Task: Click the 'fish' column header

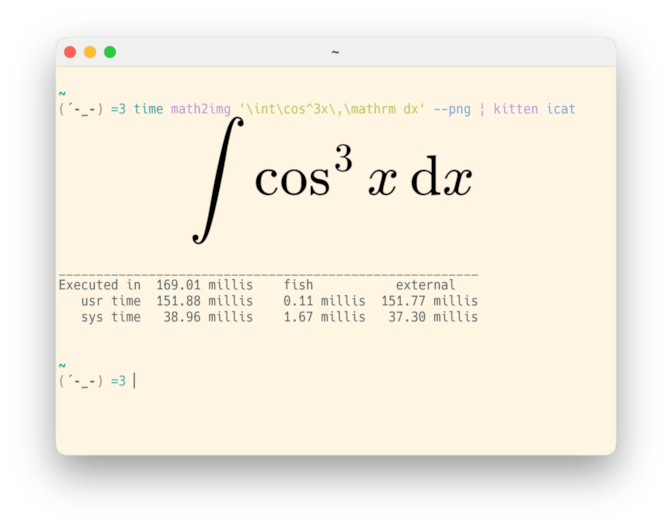Action: pos(298,285)
